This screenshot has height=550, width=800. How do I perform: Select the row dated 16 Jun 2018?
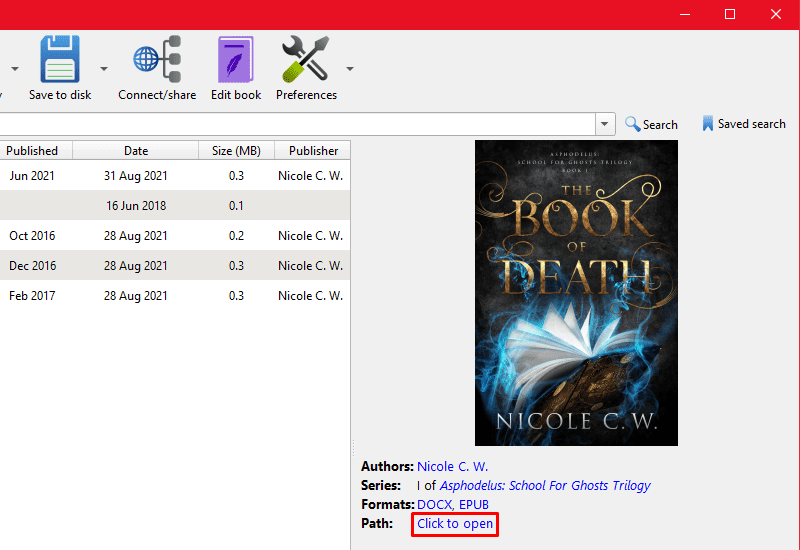tap(175, 206)
